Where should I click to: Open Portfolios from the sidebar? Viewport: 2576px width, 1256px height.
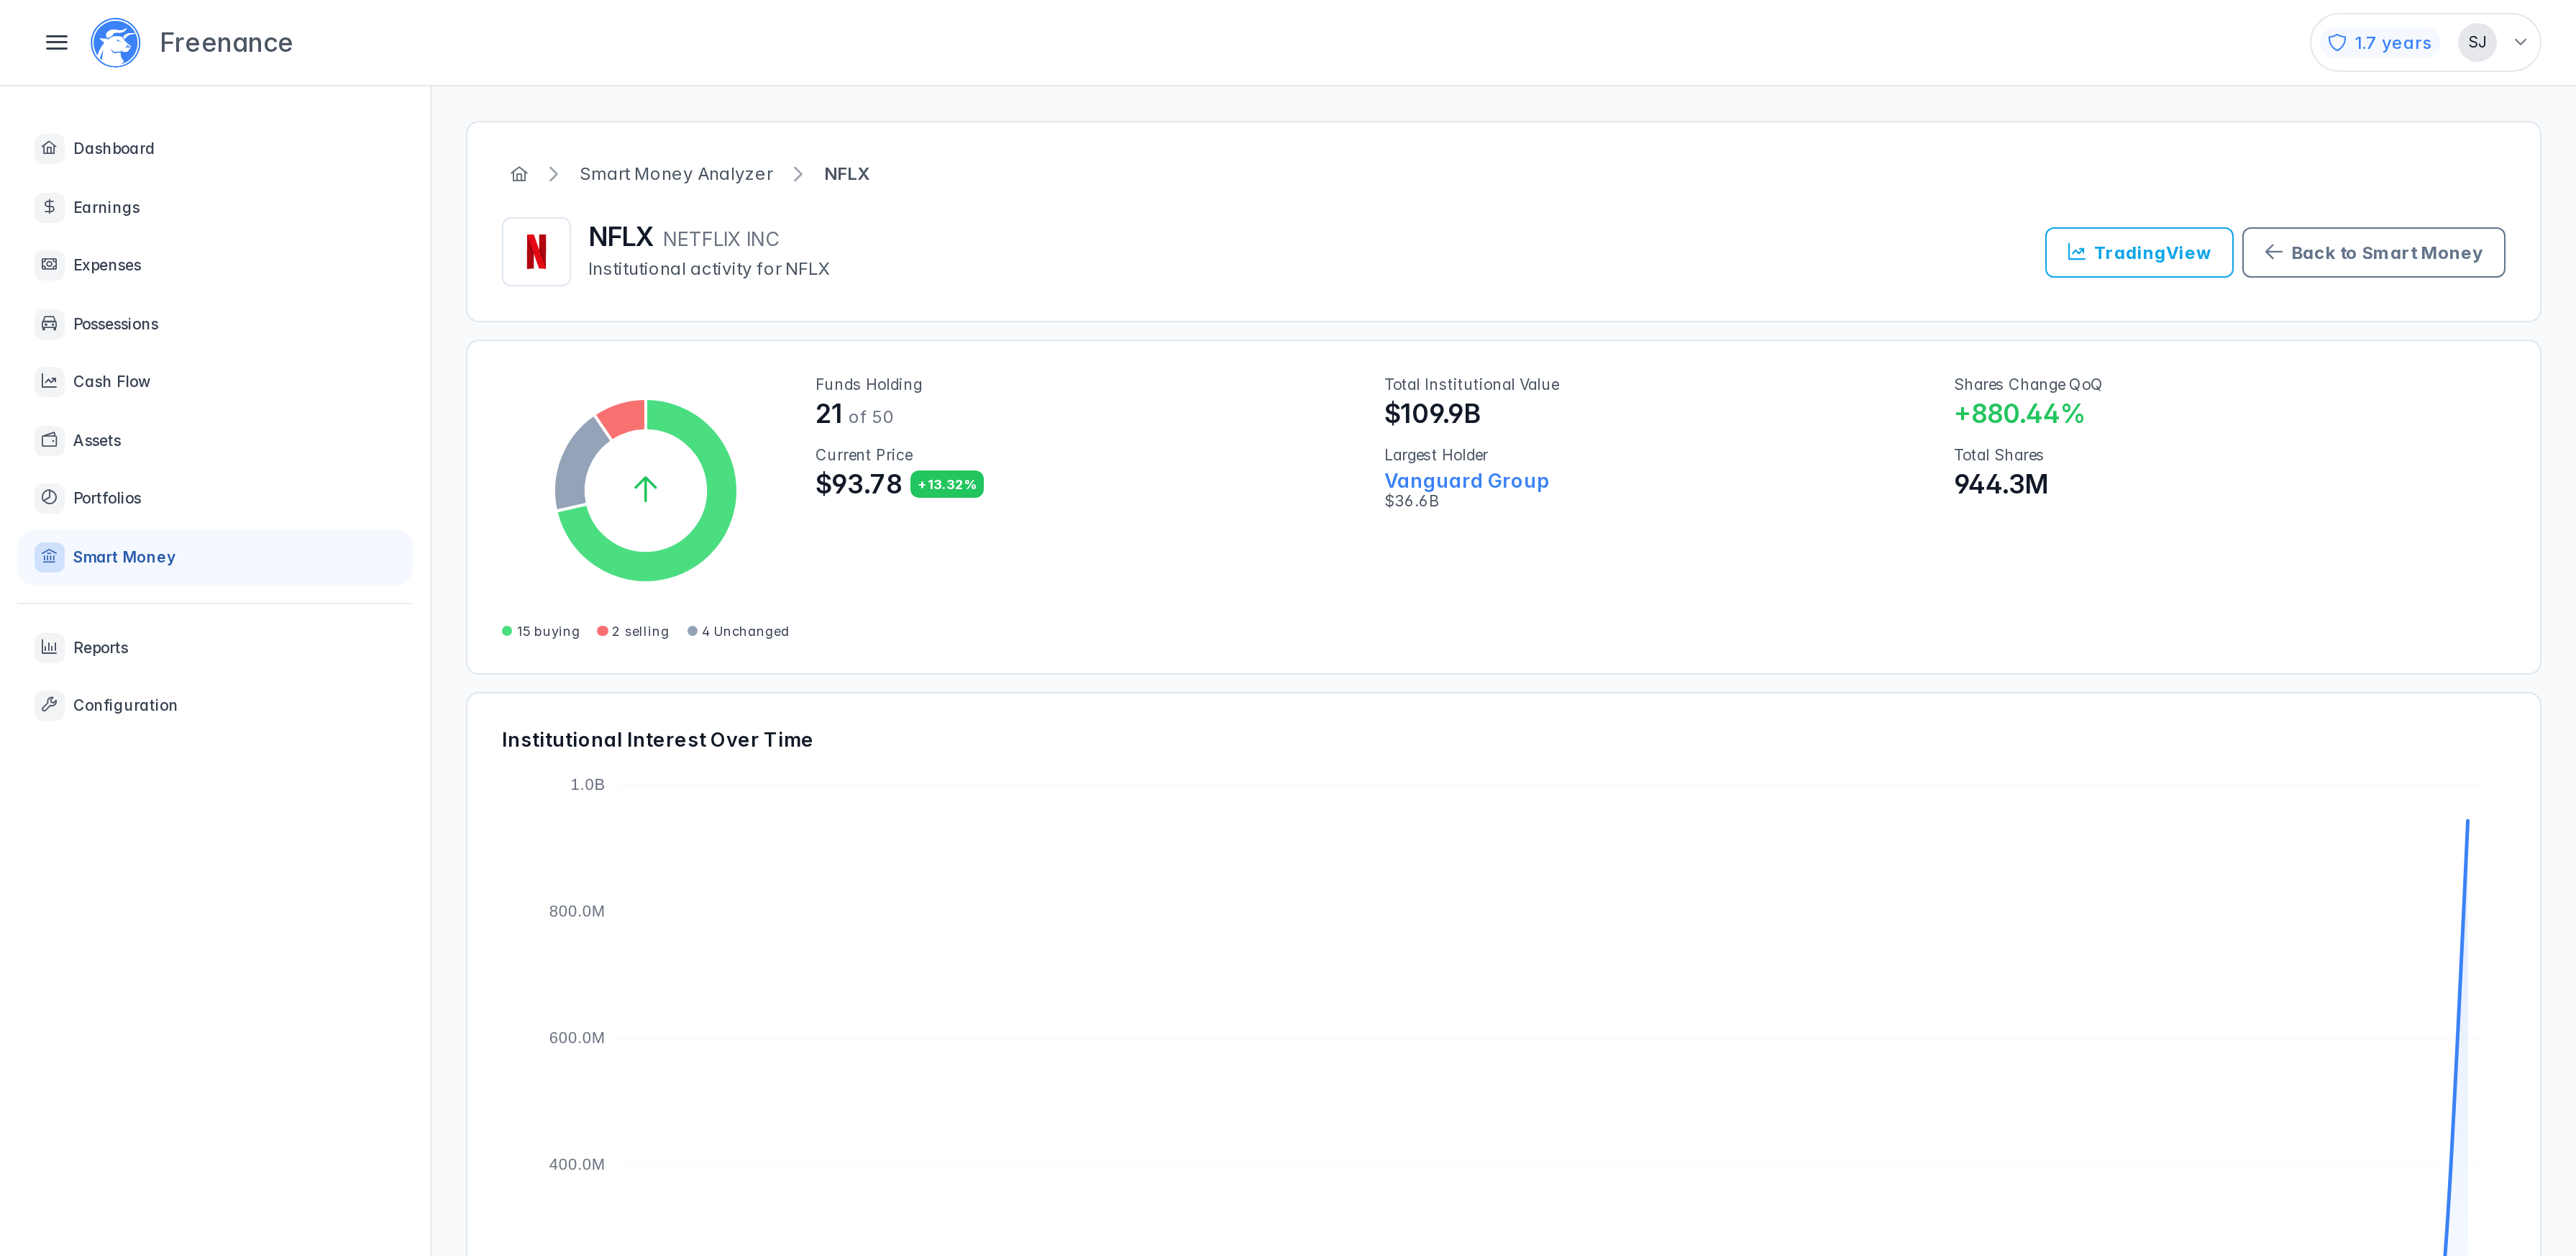pos(215,498)
